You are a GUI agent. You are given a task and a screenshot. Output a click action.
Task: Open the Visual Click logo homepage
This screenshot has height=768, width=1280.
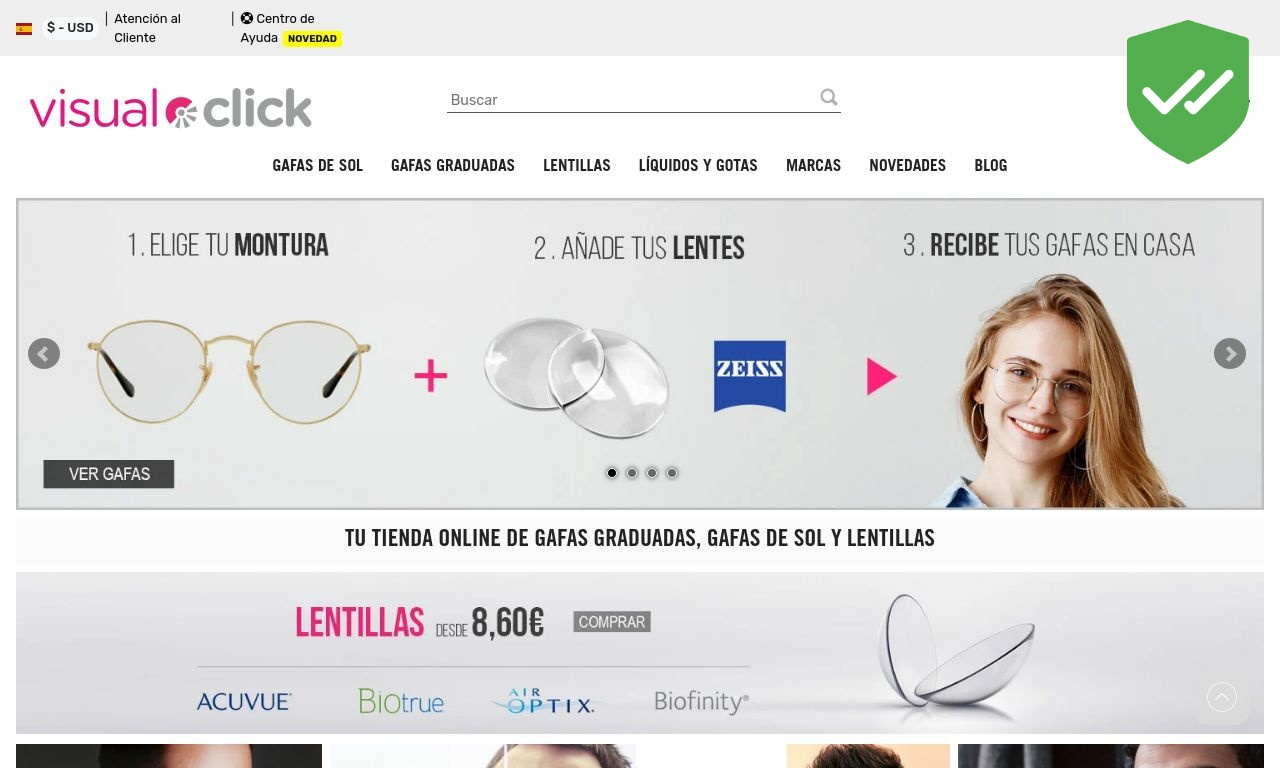coord(171,108)
